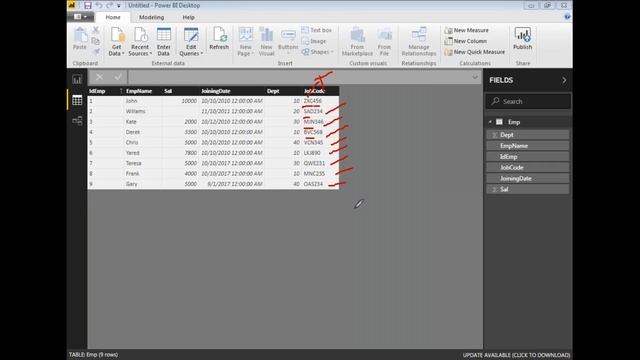Select the Dept field
Screen dimensions: 640x360
tap(527, 135)
